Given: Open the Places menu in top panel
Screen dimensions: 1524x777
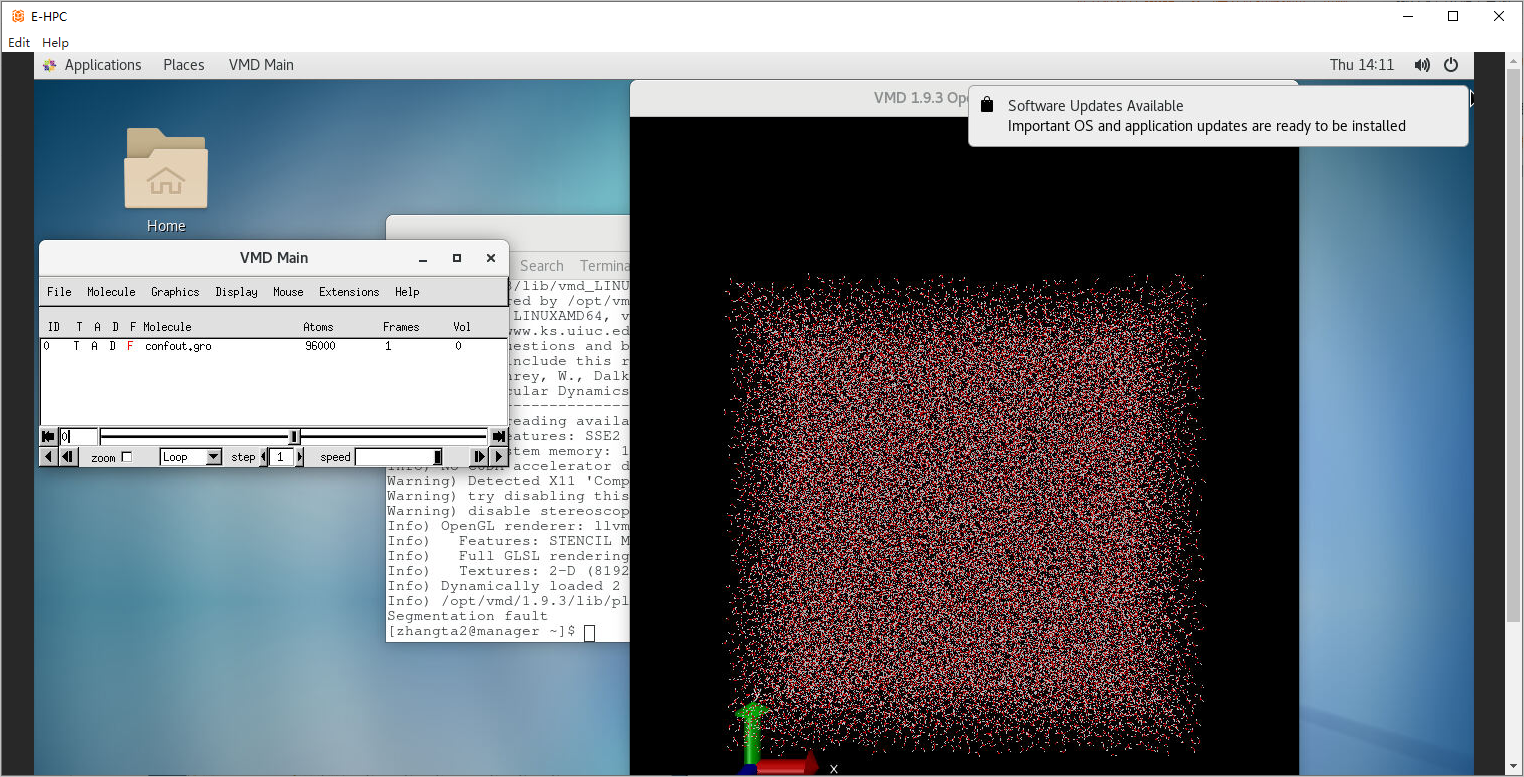Looking at the screenshot, I should (x=184, y=65).
